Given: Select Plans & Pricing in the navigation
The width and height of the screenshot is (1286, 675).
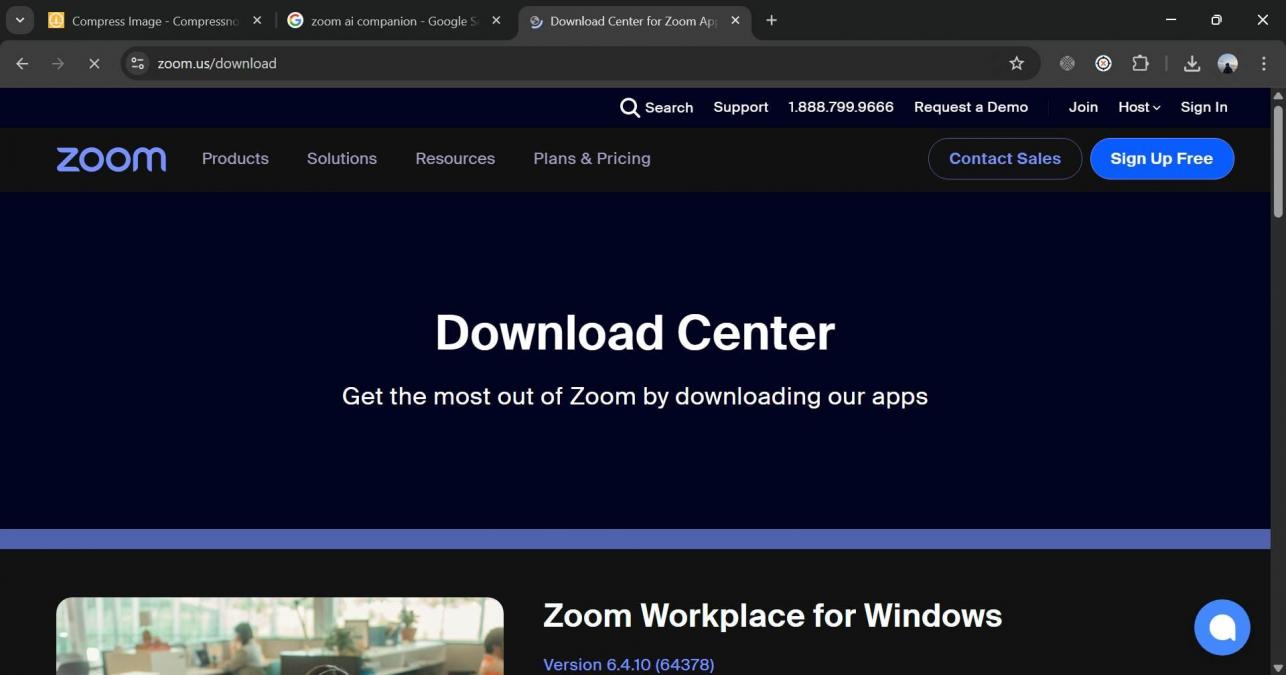Looking at the screenshot, I should pyautogui.click(x=591, y=158).
